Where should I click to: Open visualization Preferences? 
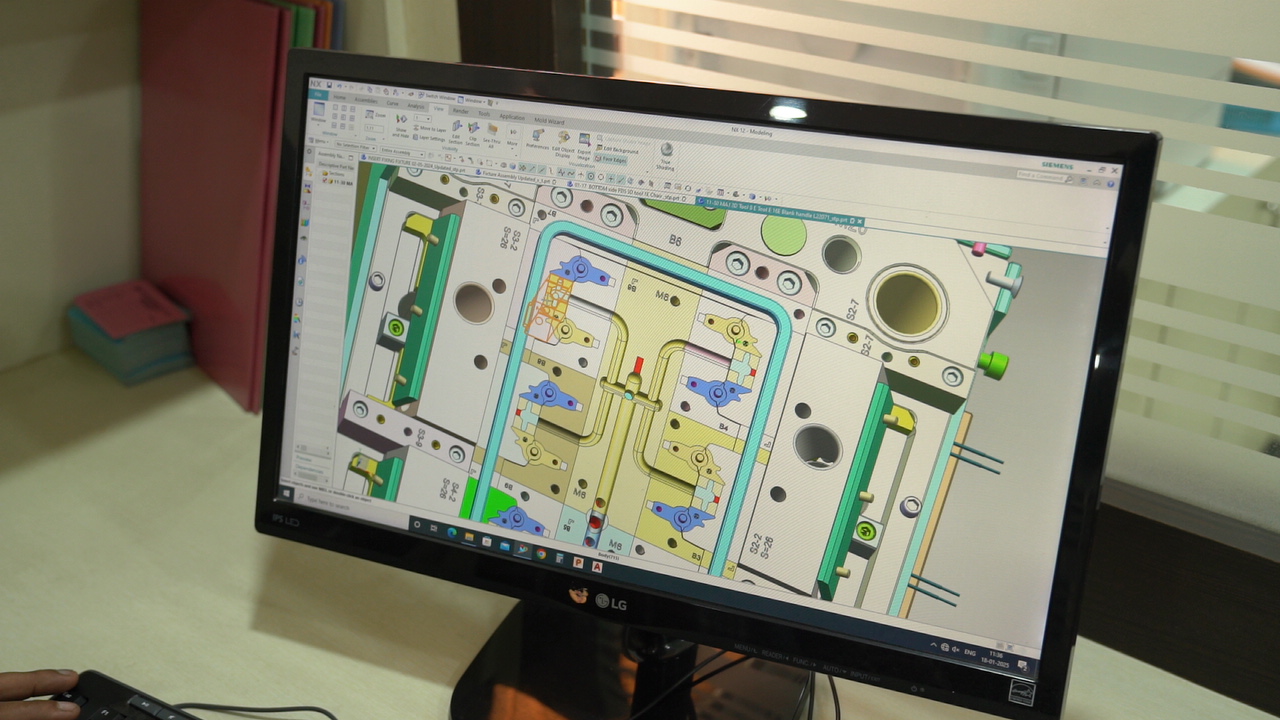[539, 135]
